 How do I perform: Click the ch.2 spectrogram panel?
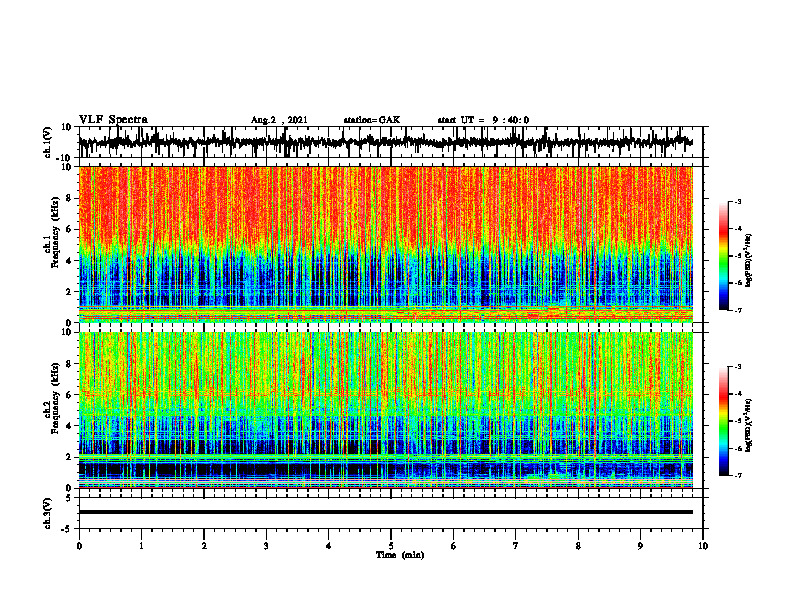tap(385, 410)
